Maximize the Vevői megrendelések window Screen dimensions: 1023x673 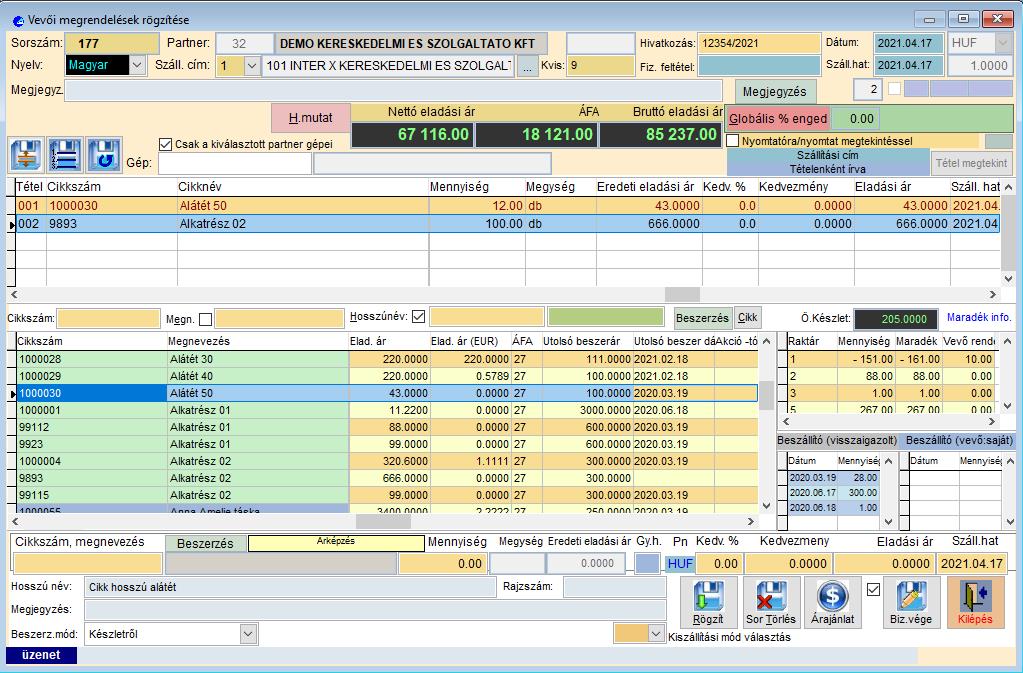tap(963, 20)
